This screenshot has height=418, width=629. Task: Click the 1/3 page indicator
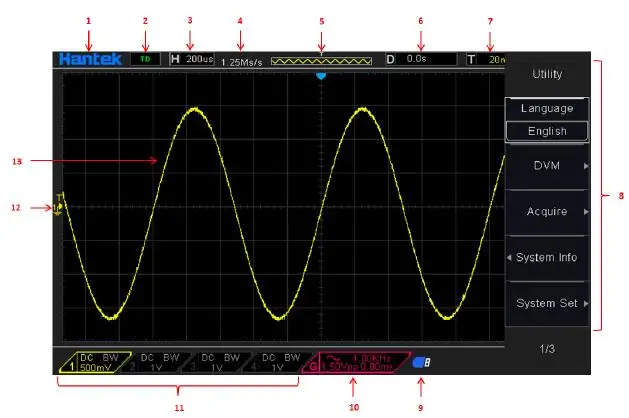[547, 349]
